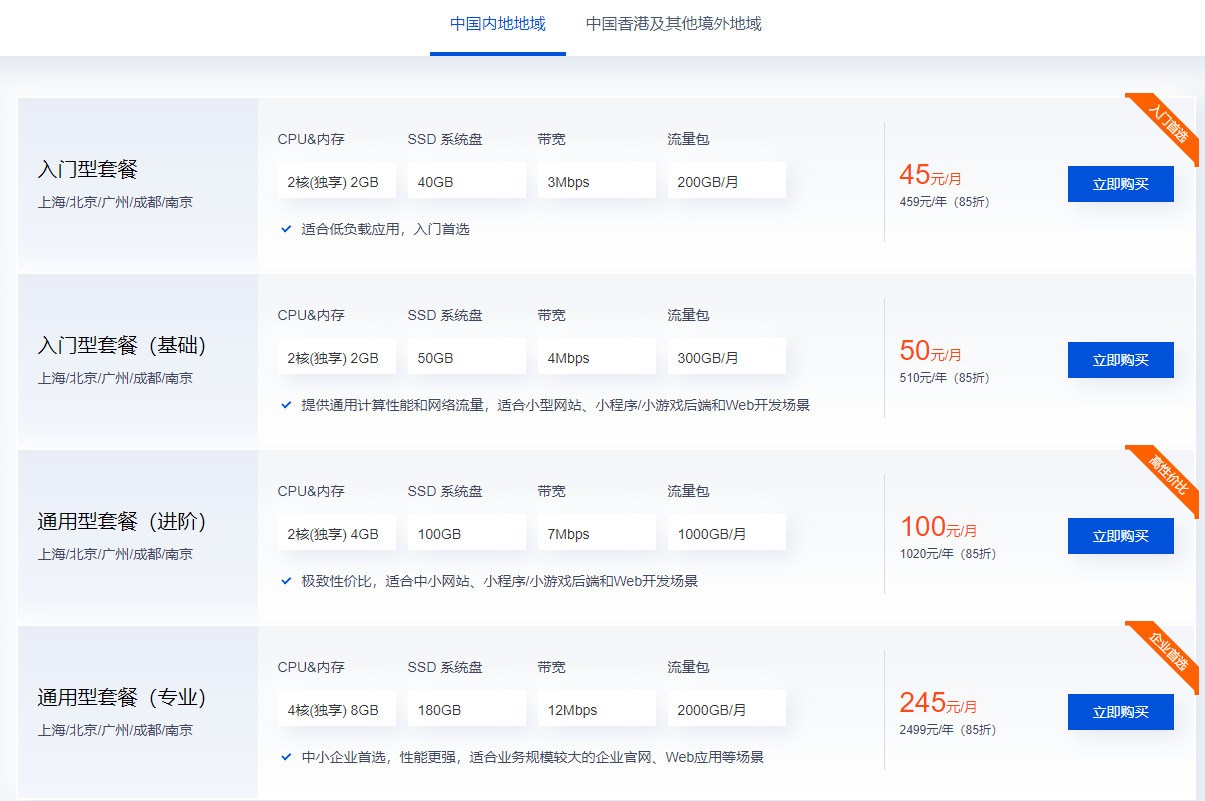Viewport: 1205px width, 801px height.
Task: Click the checkmark beside 适合低负载应用
Action: (286, 229)
